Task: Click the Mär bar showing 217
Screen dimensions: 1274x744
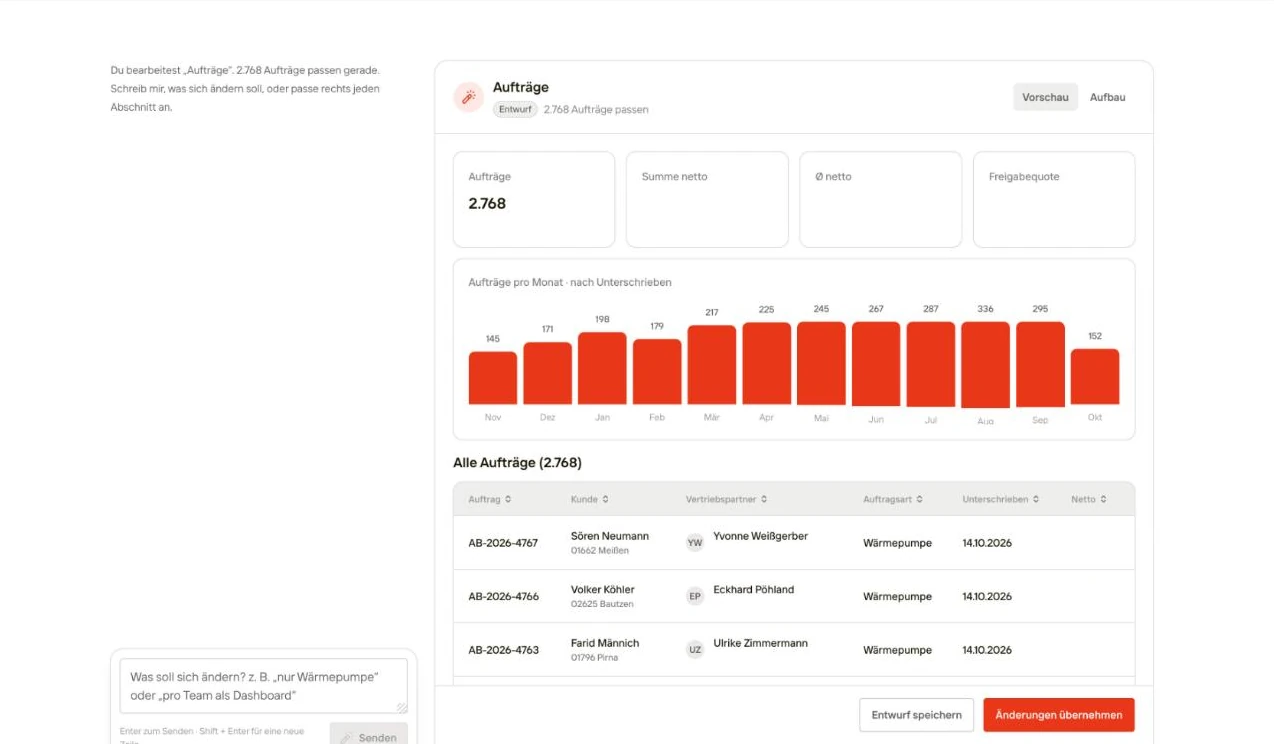Action: [712, 365]
